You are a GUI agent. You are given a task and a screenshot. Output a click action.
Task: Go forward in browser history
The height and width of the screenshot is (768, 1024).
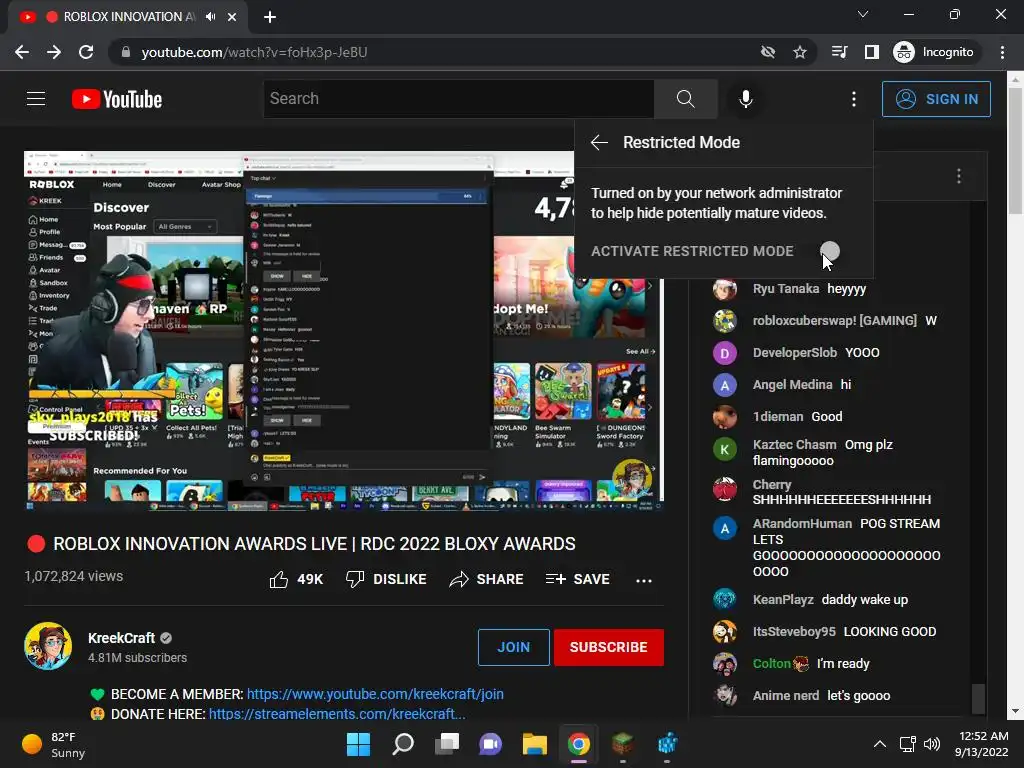(54, 52)
